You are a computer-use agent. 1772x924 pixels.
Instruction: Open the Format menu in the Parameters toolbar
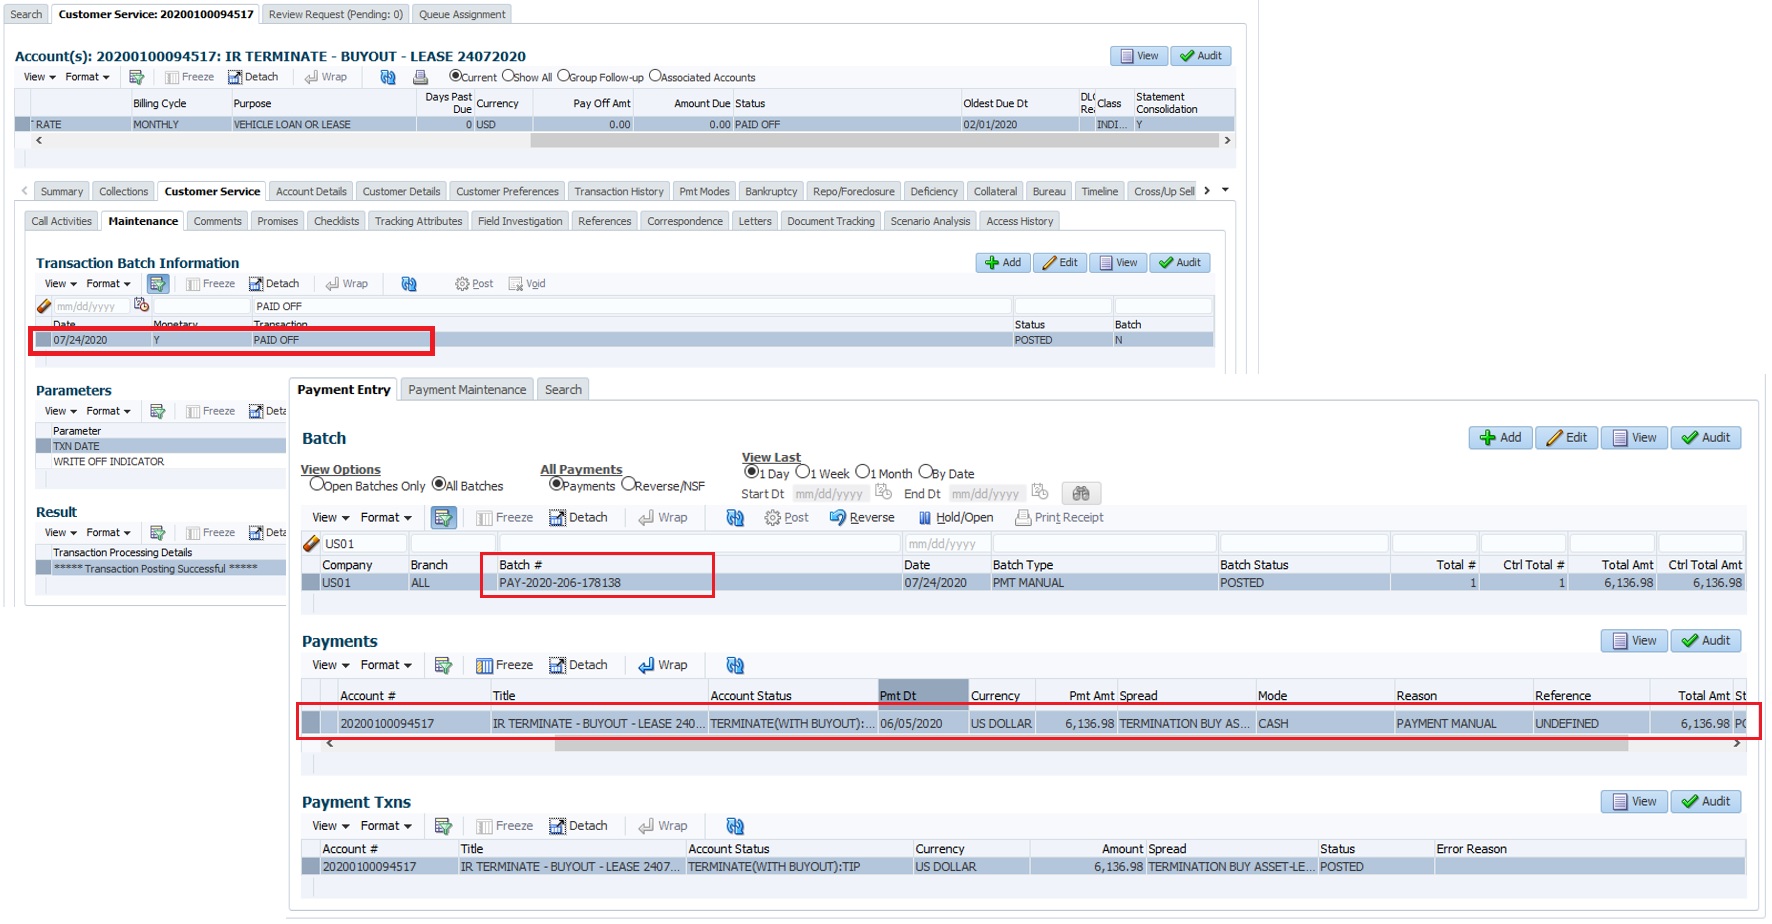point(108,411)
